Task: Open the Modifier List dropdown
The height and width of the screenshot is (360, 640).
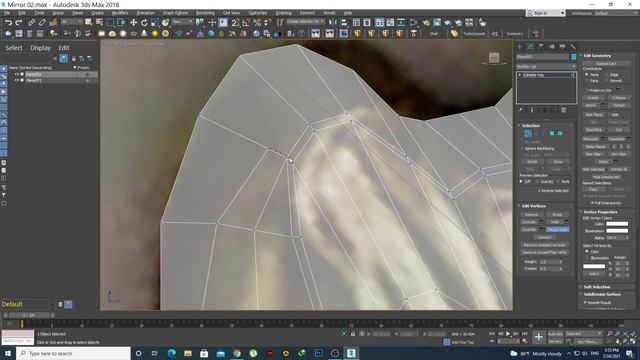Action: tap(546, 67)
